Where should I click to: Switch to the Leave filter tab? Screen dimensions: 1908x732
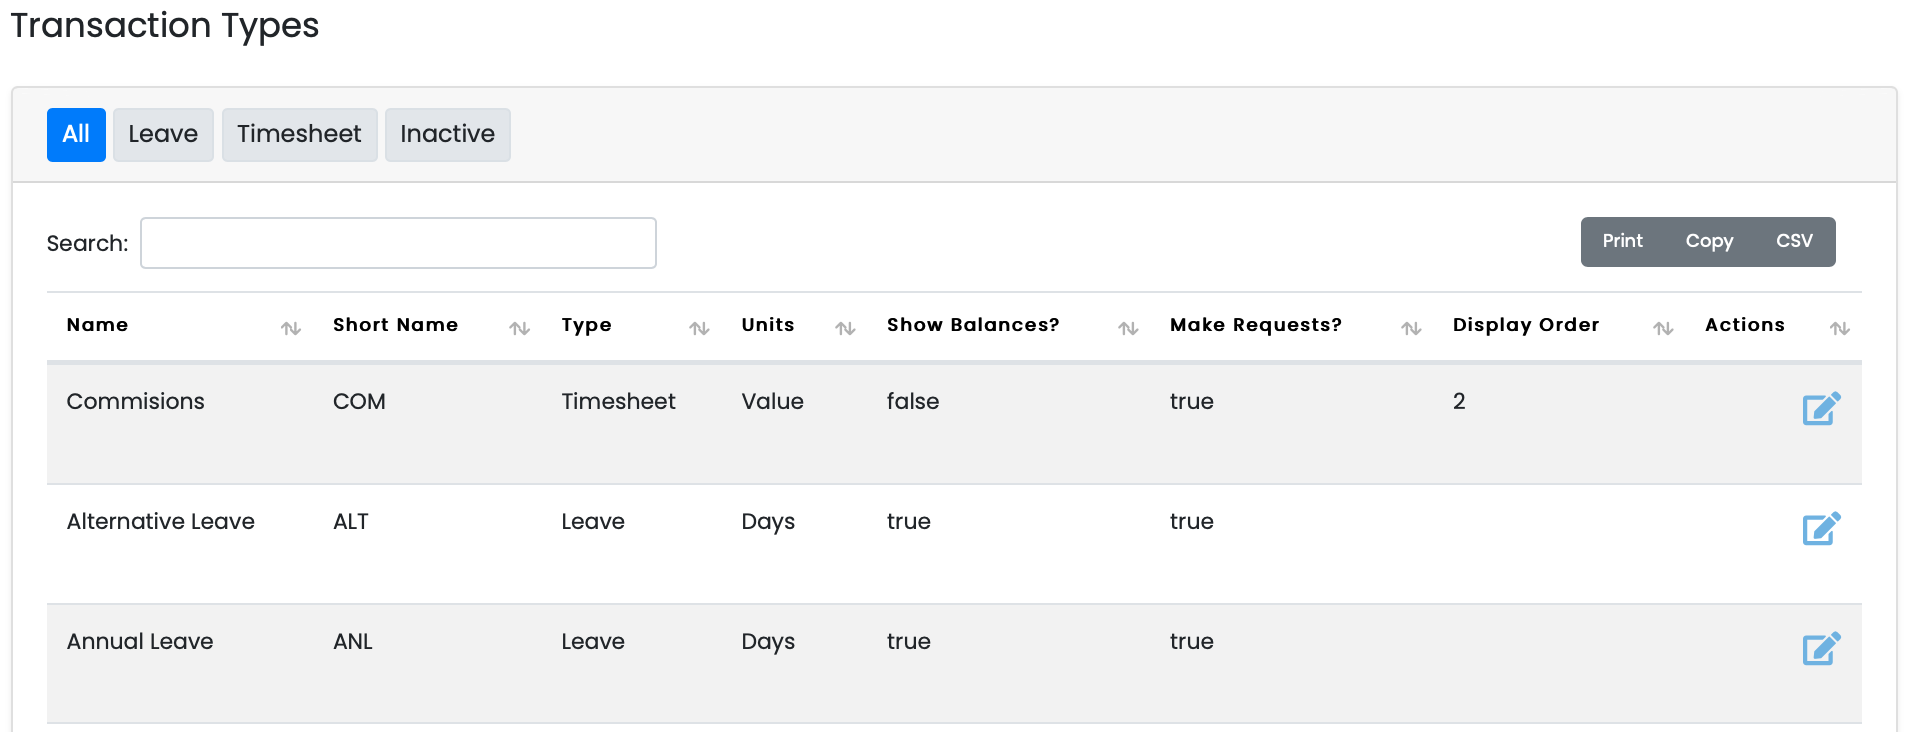click(x=163, y=134)
